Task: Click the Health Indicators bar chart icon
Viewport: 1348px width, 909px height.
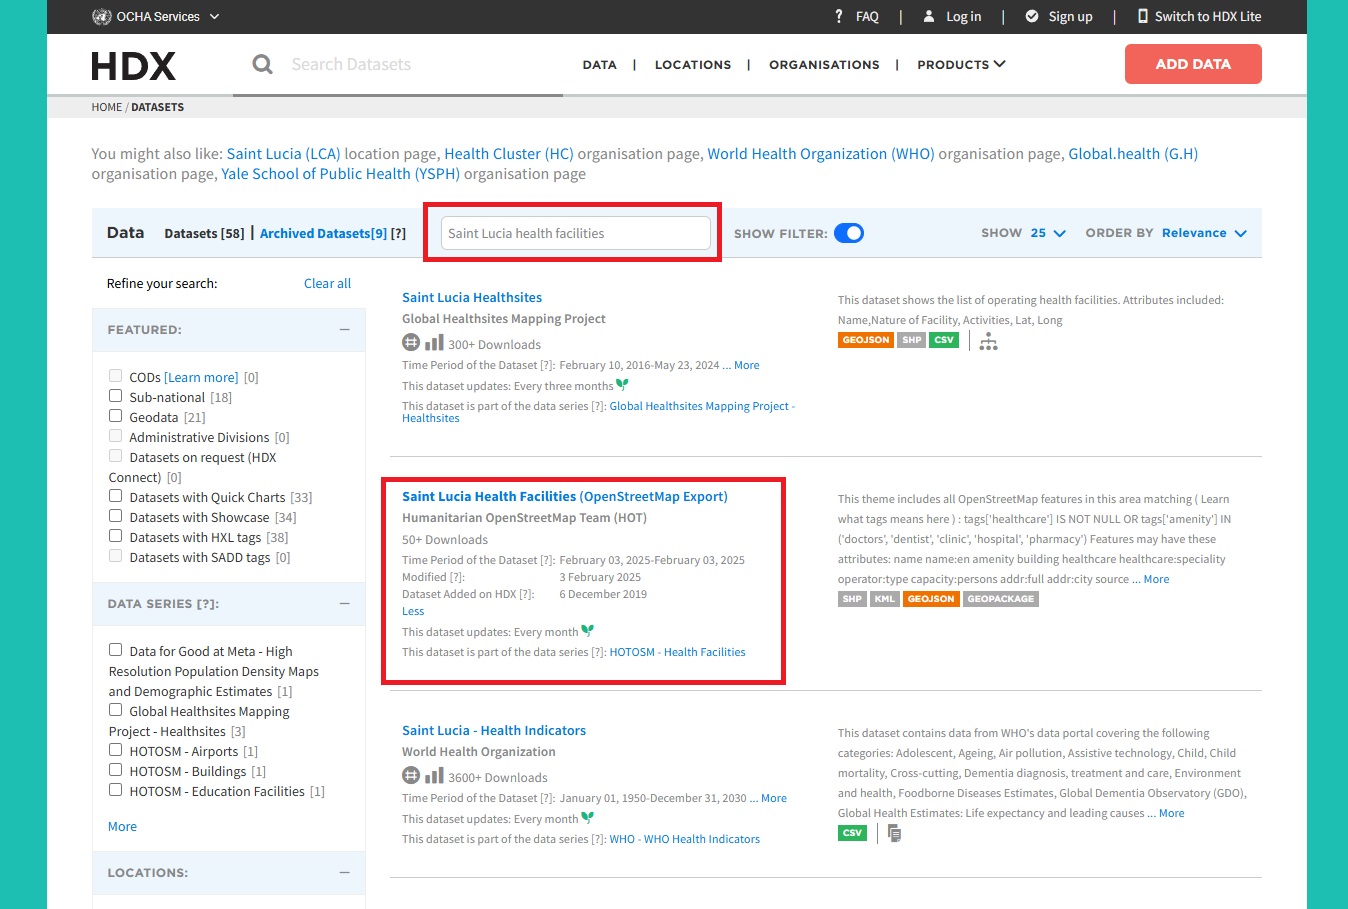Action: click(434, 776)
